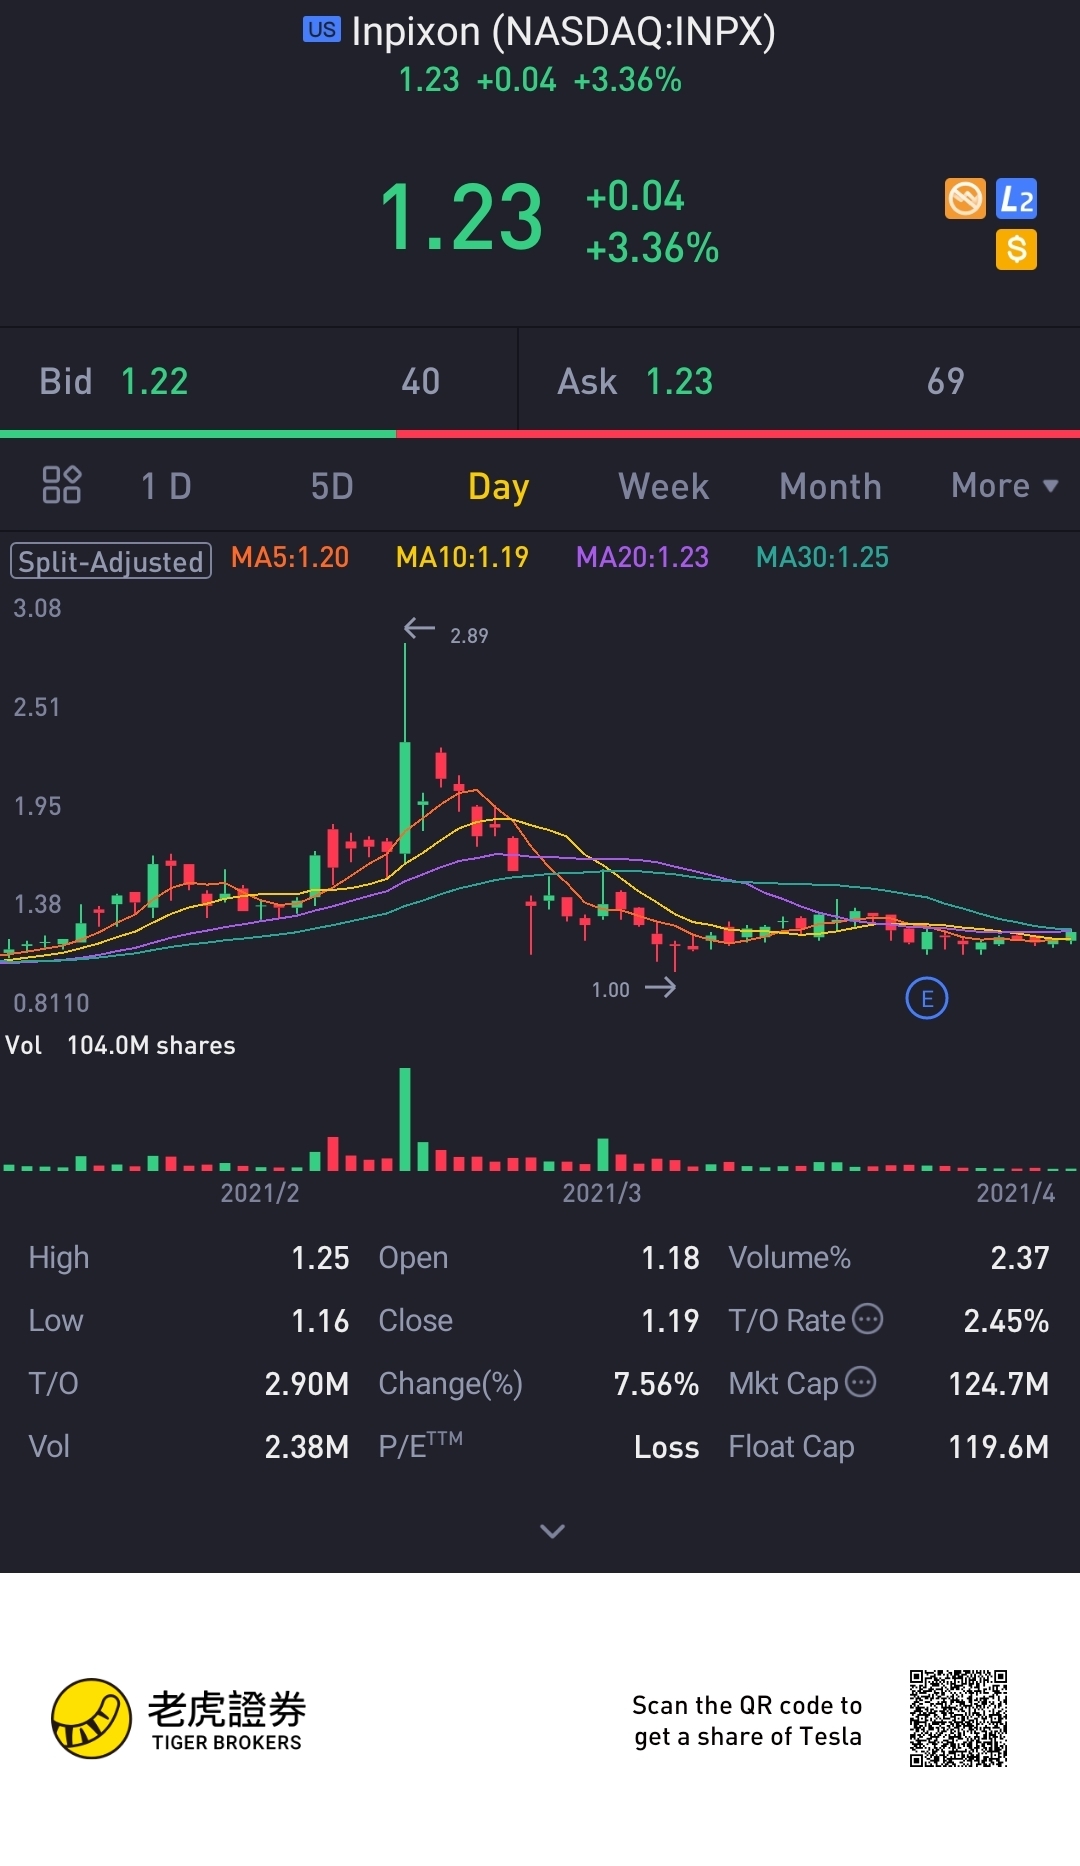
Task: Tap the MA30:1.25 indicator label
Action: coord(822,557)
